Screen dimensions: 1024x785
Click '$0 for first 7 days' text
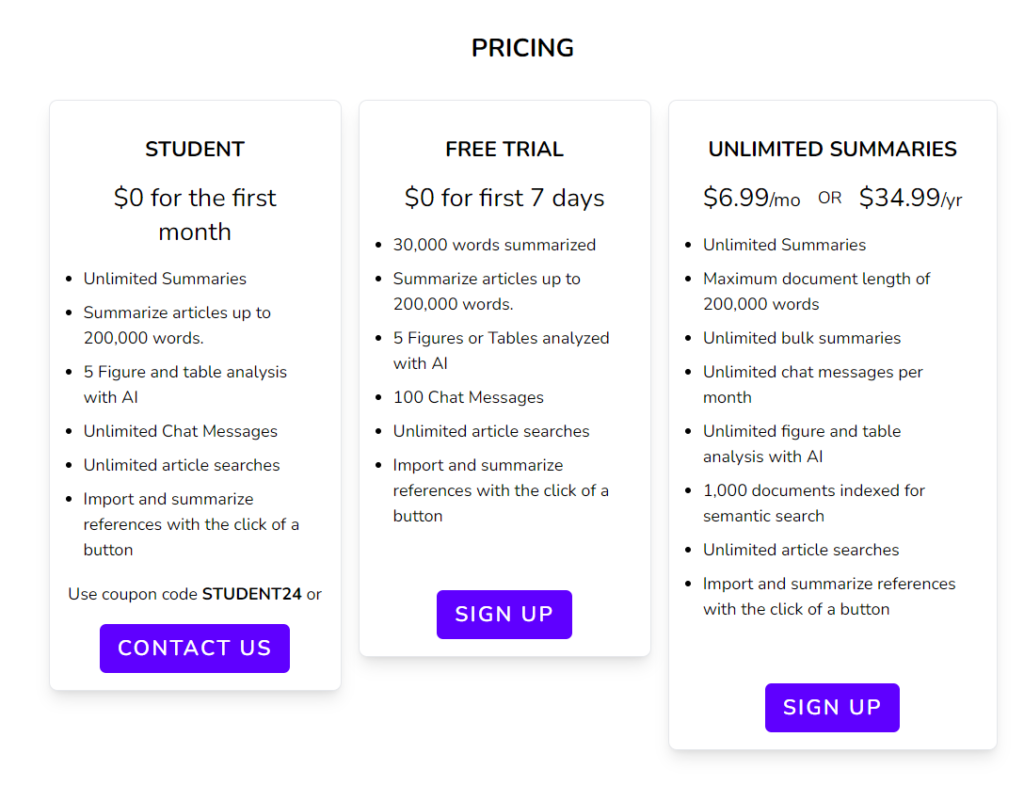[x=504, y=197]
